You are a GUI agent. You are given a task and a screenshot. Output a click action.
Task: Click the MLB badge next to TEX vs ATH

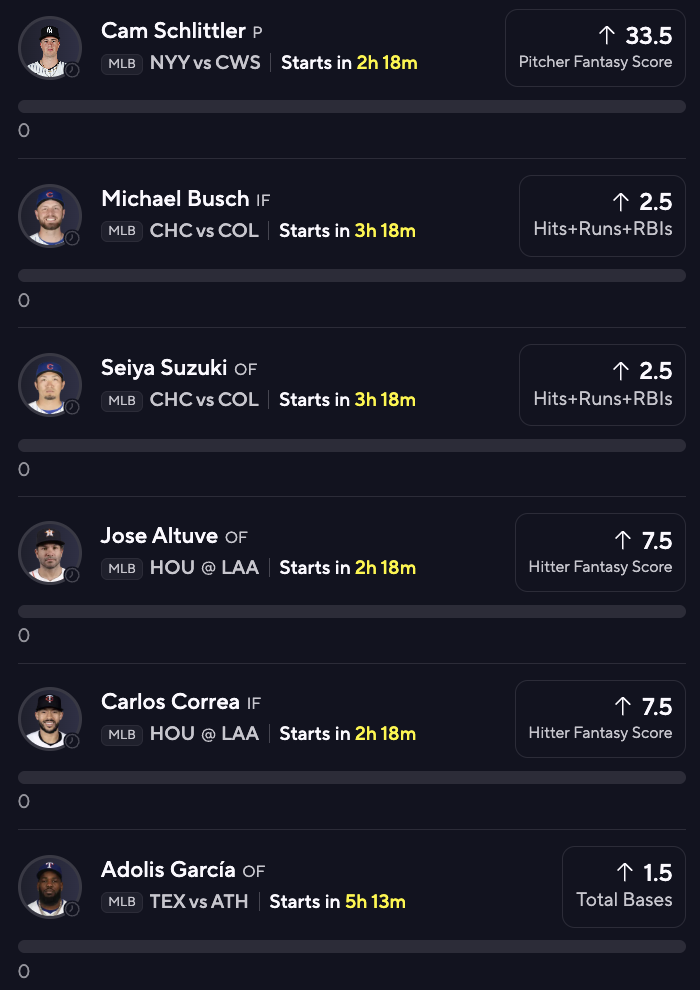tap(122, 902)
